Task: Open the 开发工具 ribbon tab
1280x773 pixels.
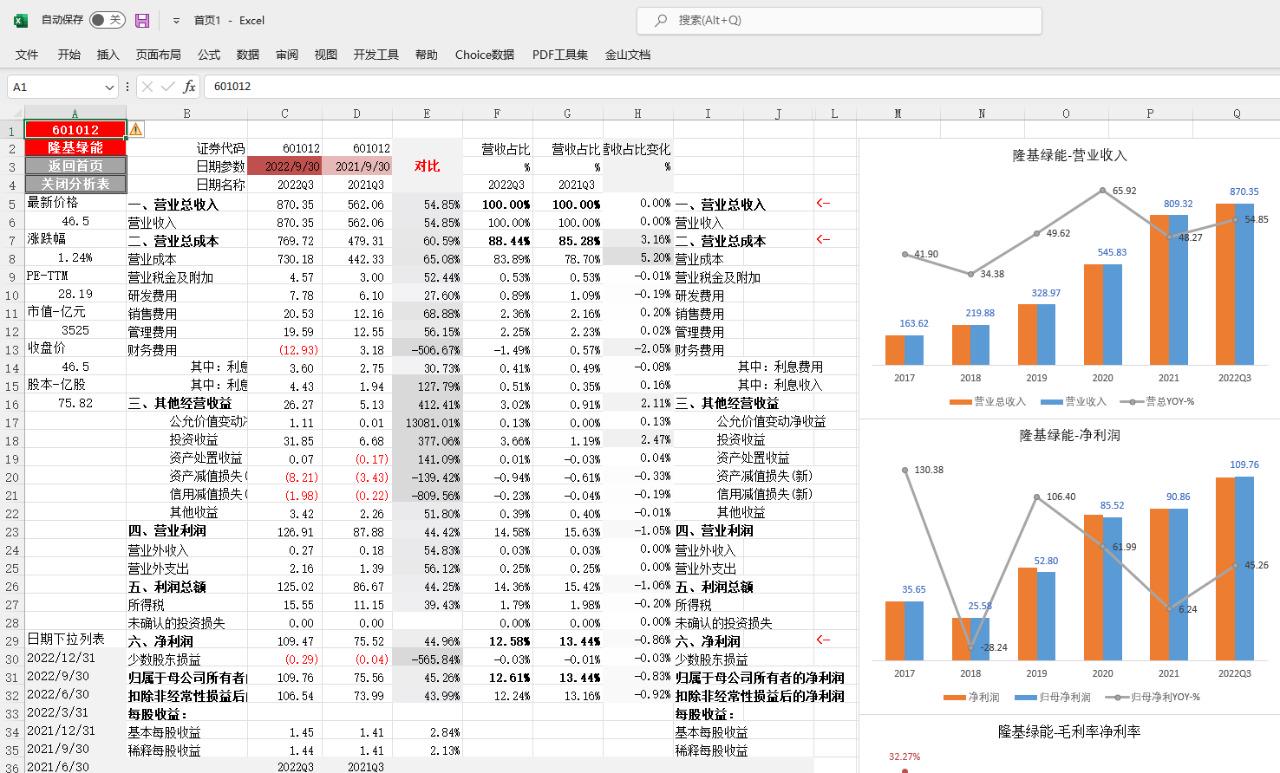Action: pos(376,55)
